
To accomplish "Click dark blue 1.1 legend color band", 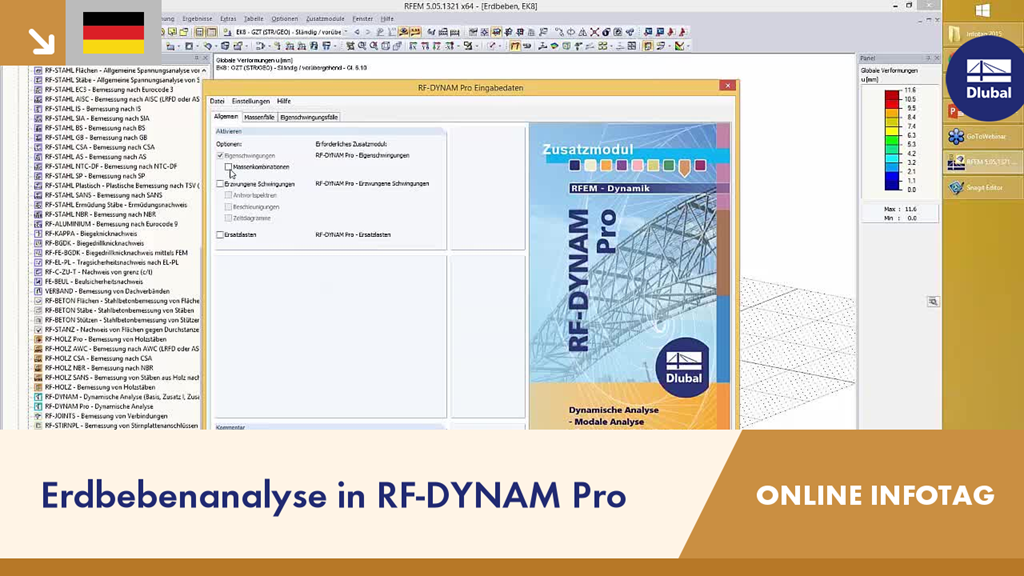I will pyautogui.click(x=892, y=185).
